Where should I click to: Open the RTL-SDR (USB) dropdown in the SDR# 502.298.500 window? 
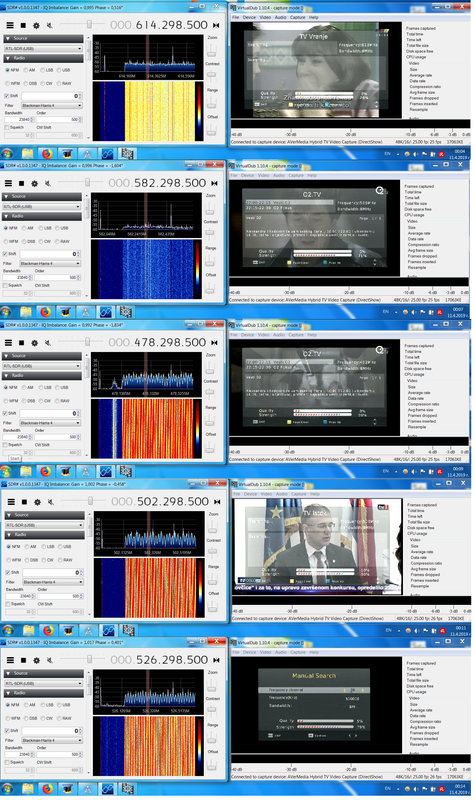45,526
